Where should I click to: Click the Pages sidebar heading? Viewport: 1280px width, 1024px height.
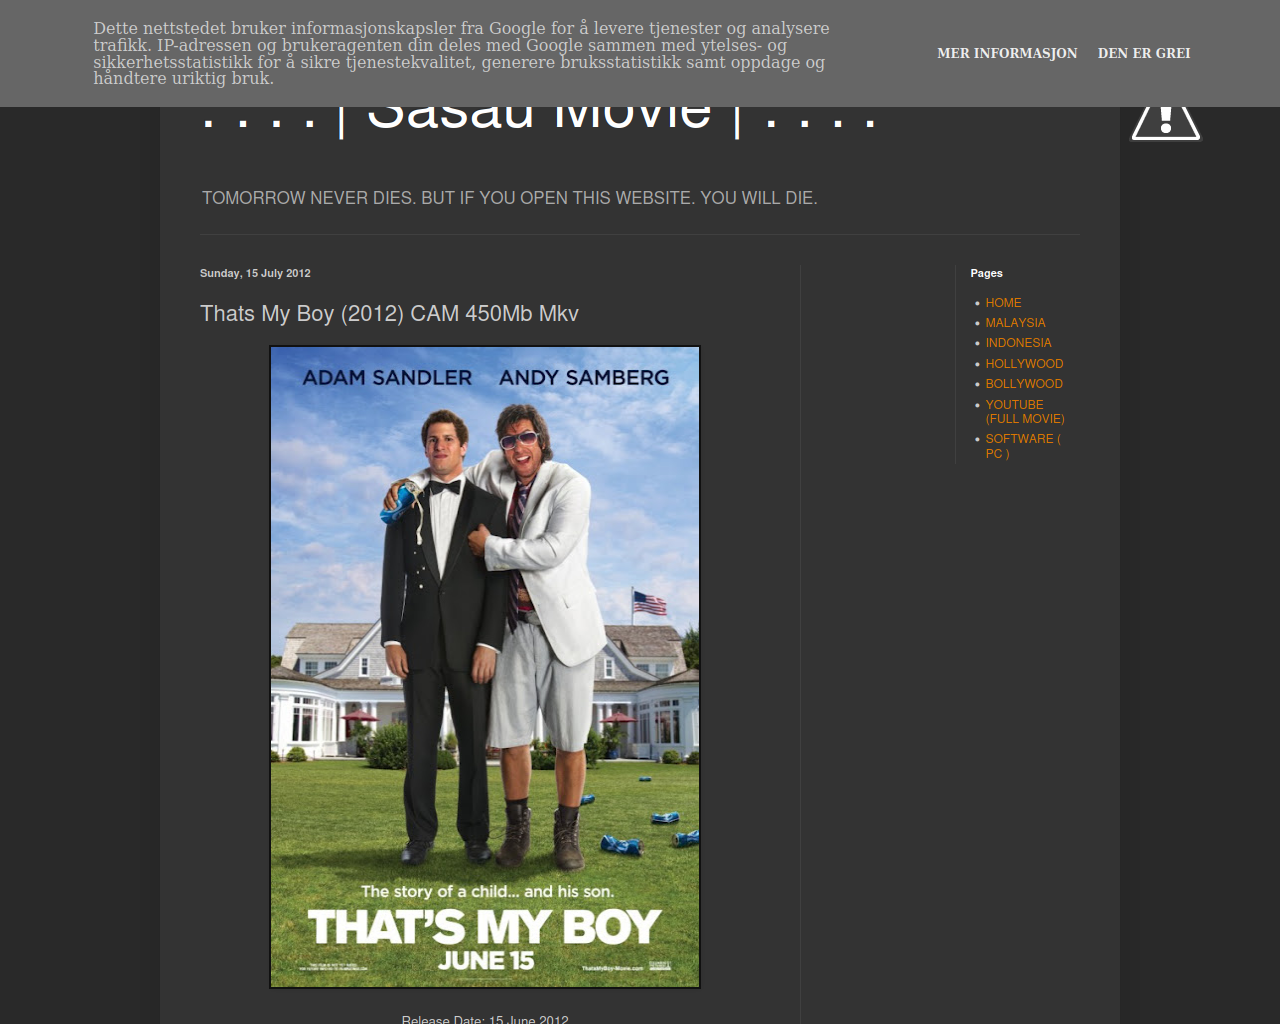click(986, 273)
